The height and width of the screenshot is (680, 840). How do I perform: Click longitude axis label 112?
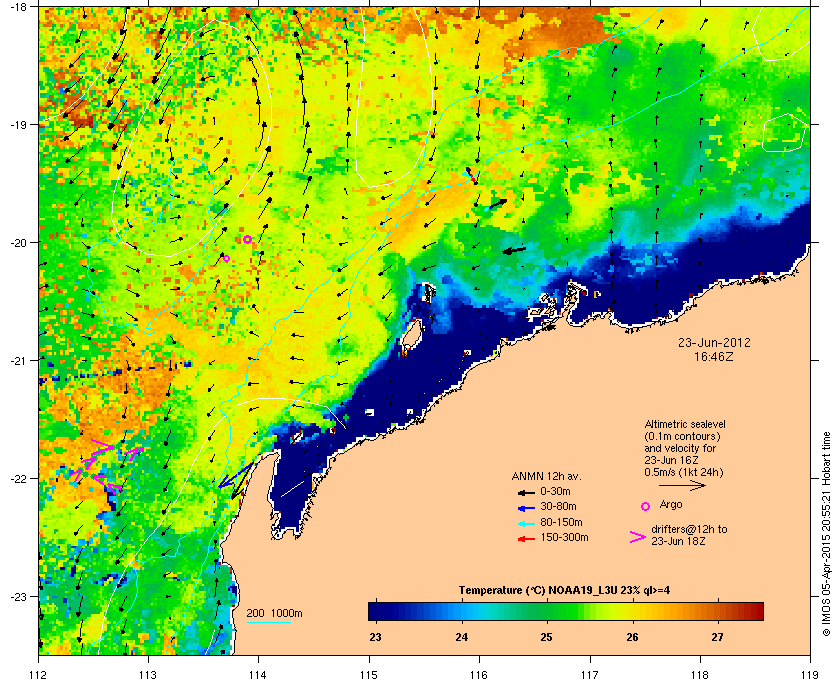(x=39, y=675)
